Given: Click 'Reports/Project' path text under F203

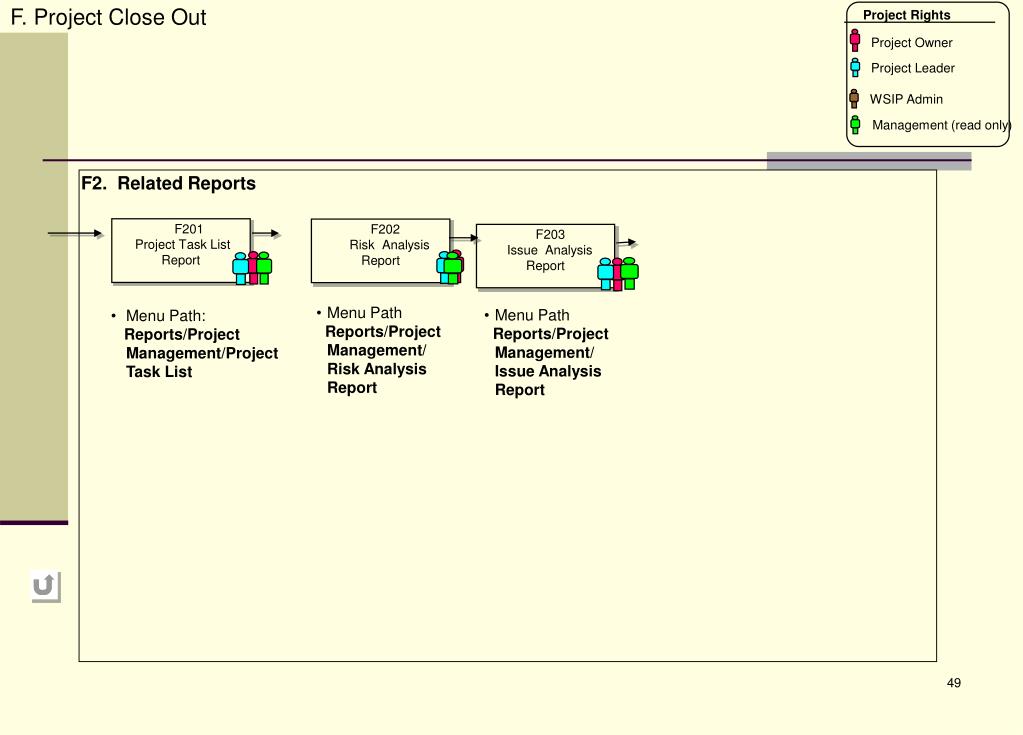Looking at the screenshot, I should (x=551, y=334).
